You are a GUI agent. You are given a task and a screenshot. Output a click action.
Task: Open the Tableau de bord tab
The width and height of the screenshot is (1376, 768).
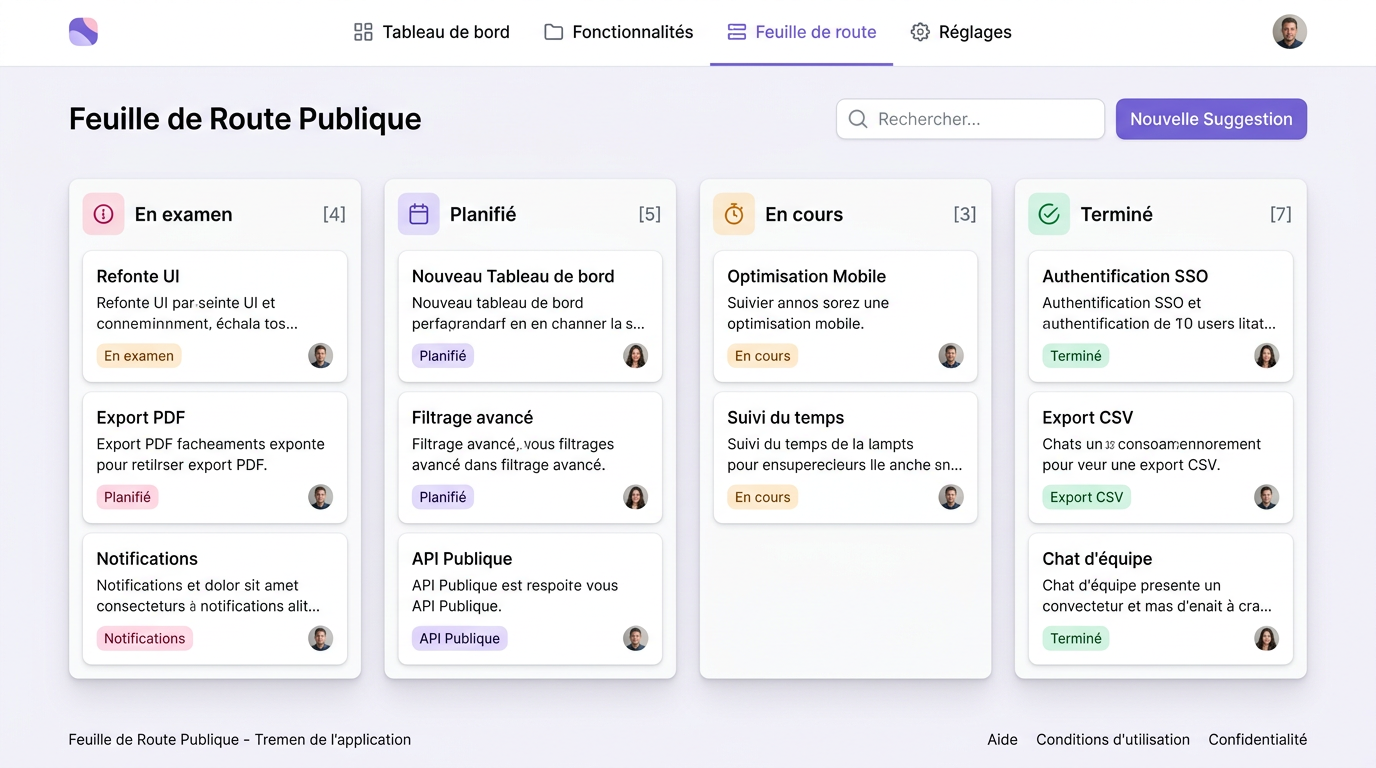click(432, 32)
